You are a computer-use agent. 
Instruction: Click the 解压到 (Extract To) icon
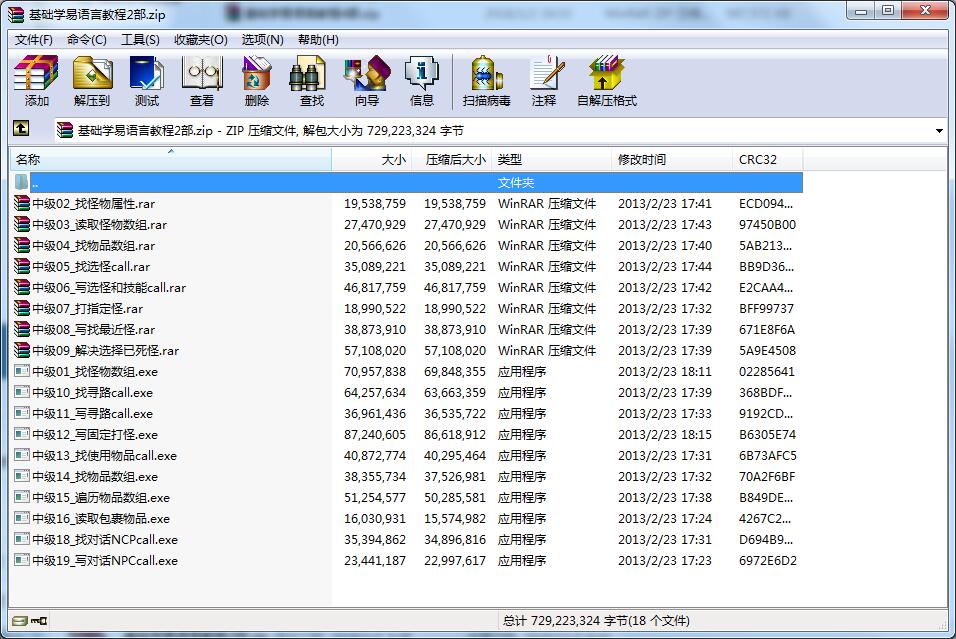tap(92, 82)
